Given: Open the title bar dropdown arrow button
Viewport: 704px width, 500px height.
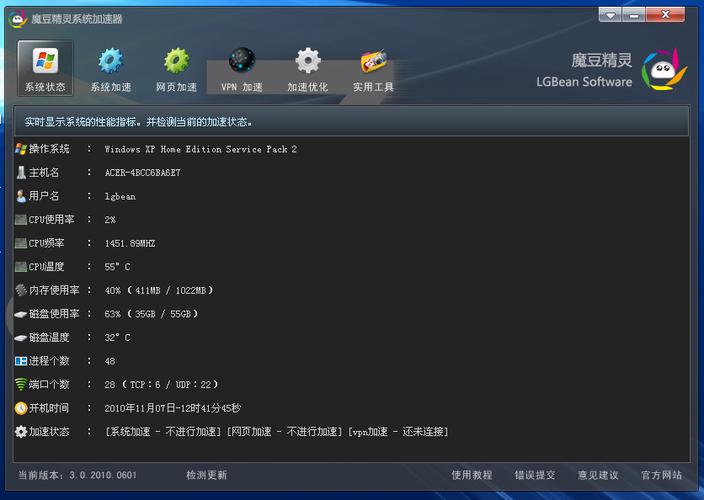Looking at the screenshot, I should (x=610, y=15).
